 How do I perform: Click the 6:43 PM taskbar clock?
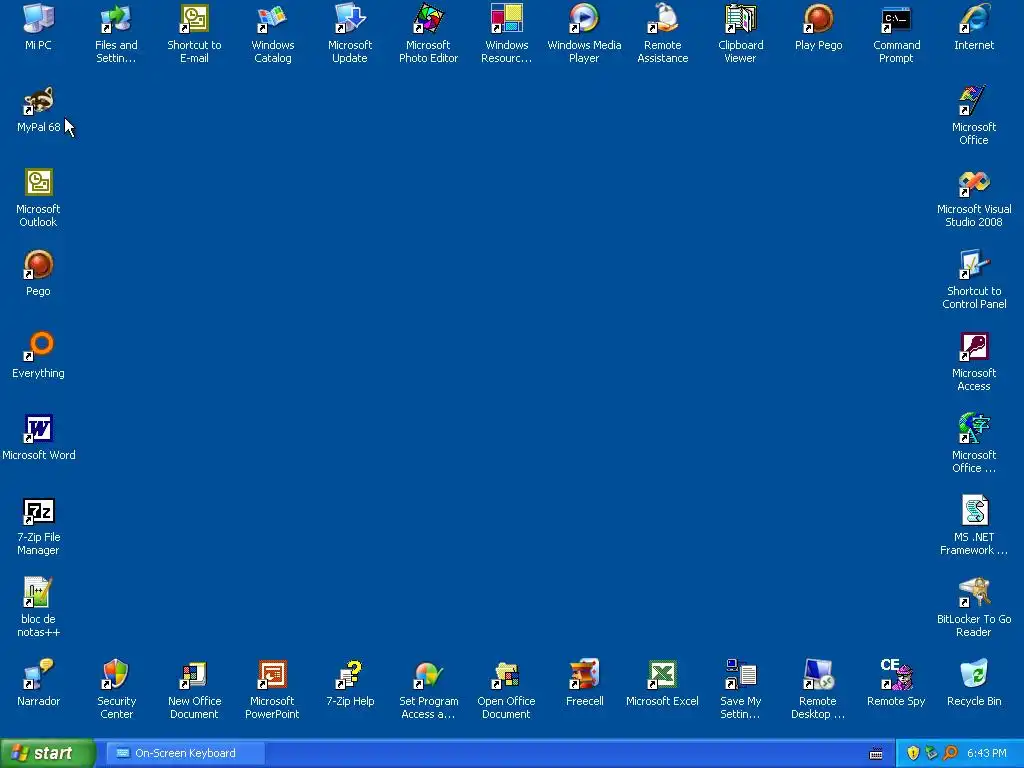pyautogui.click(x=986, y=753)
